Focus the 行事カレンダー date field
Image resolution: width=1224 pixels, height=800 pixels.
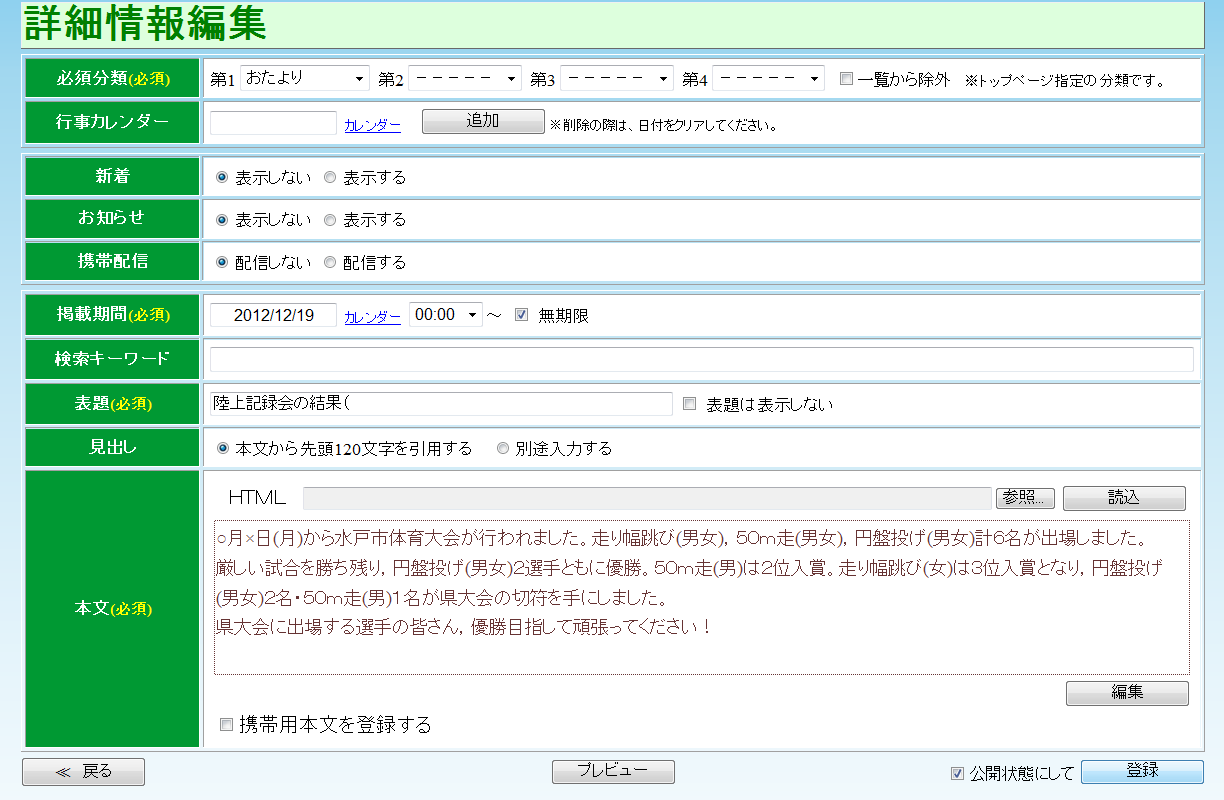(x=273, y=123)
